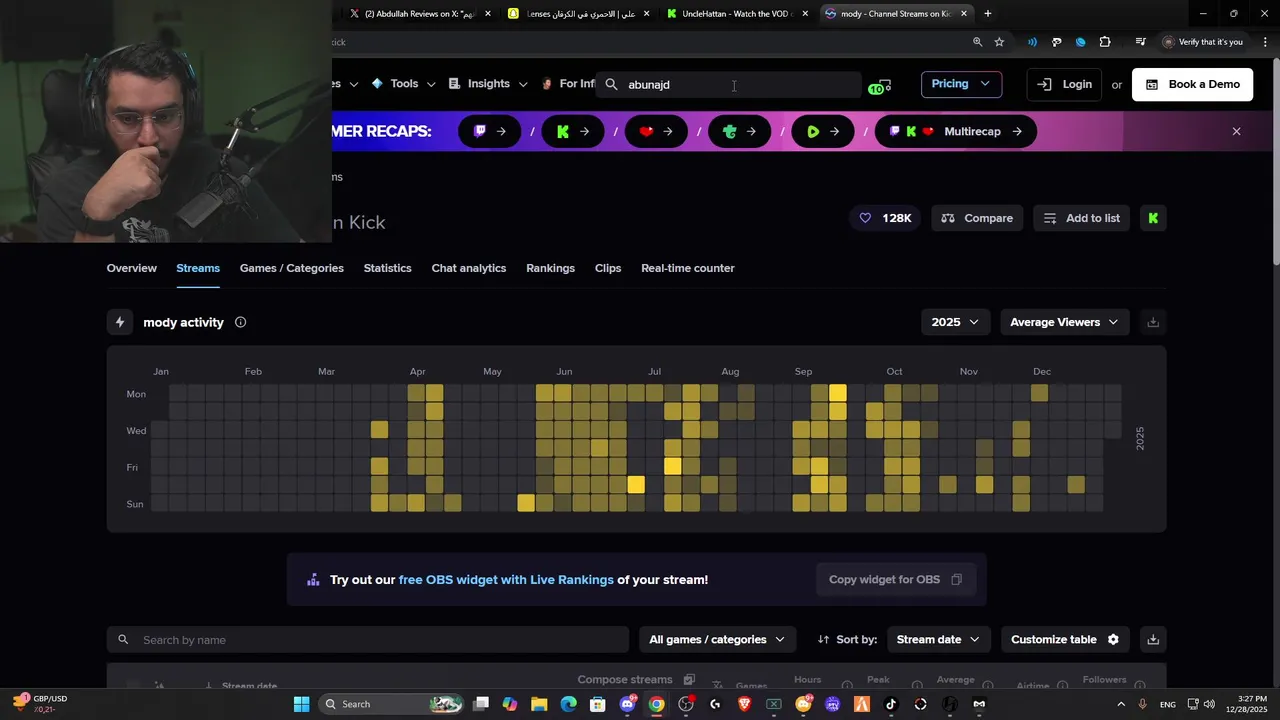The width and height of the screenshot is (1280, 720).
Task: Open the Games / Categories tab
Action: (x=292, y=268)
